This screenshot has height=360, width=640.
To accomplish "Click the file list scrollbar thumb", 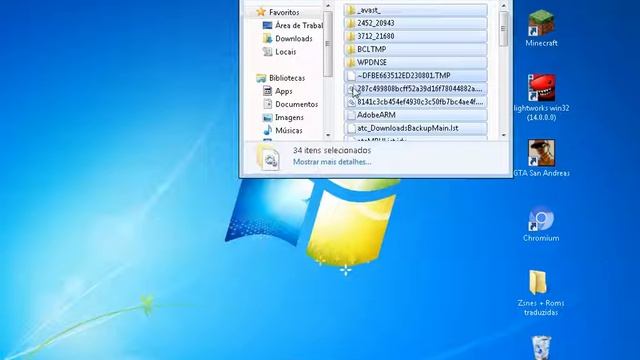I will pyautogui.click(x=504, y=29).
